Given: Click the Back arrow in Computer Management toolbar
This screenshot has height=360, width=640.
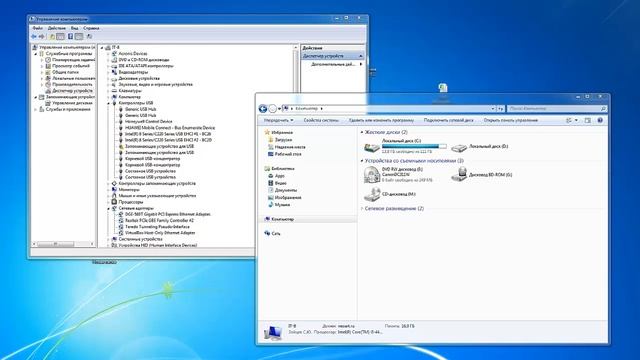Looking at the screenshot, I should pos(34,37).
